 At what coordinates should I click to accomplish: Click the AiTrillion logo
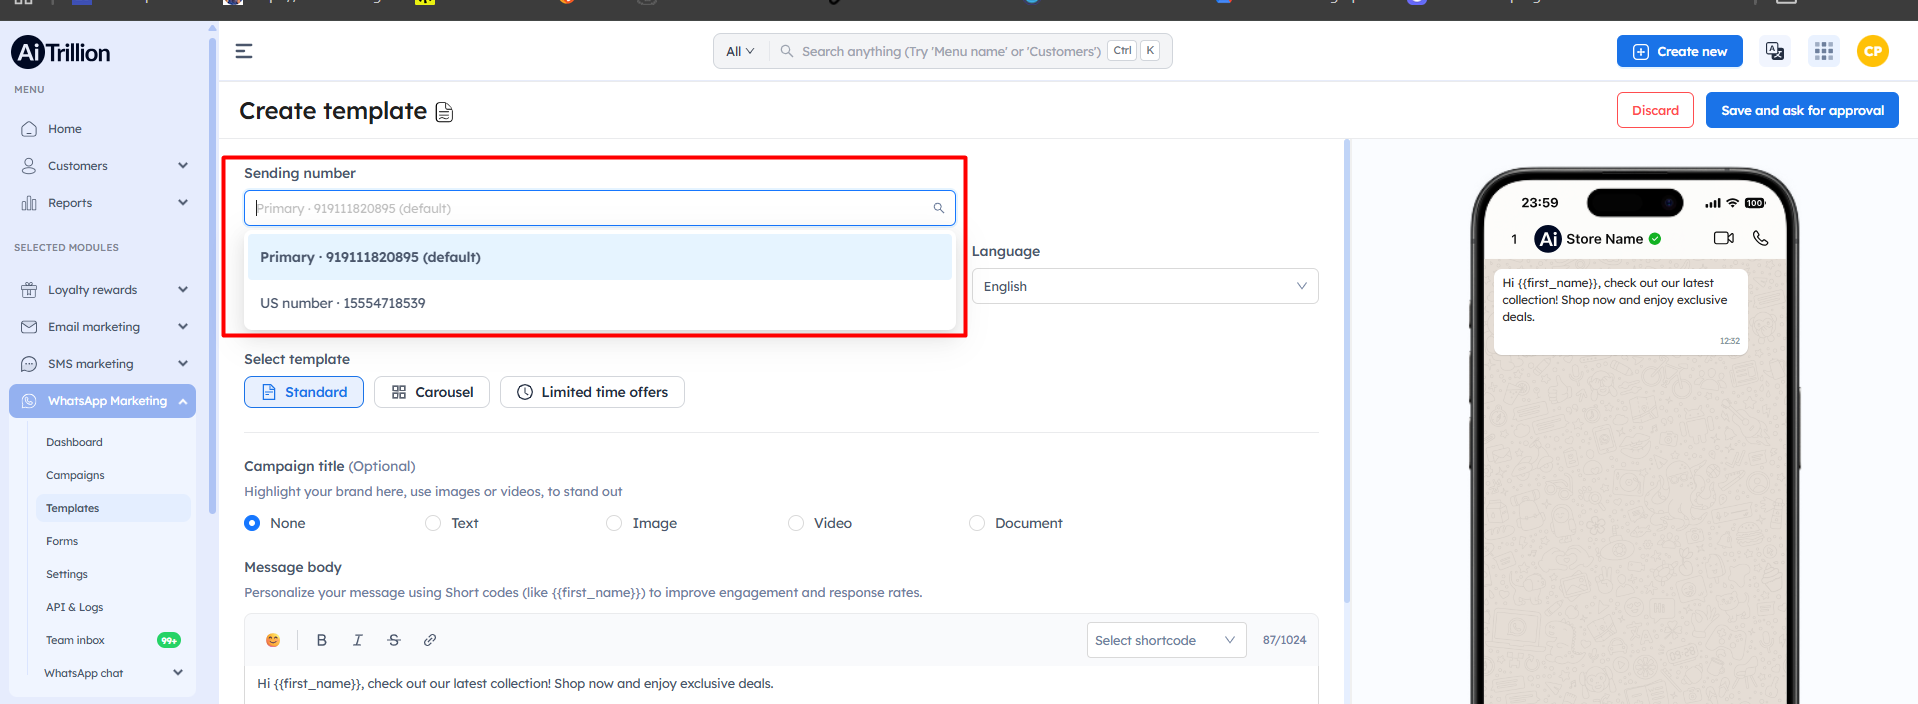[x=61, y=52]
